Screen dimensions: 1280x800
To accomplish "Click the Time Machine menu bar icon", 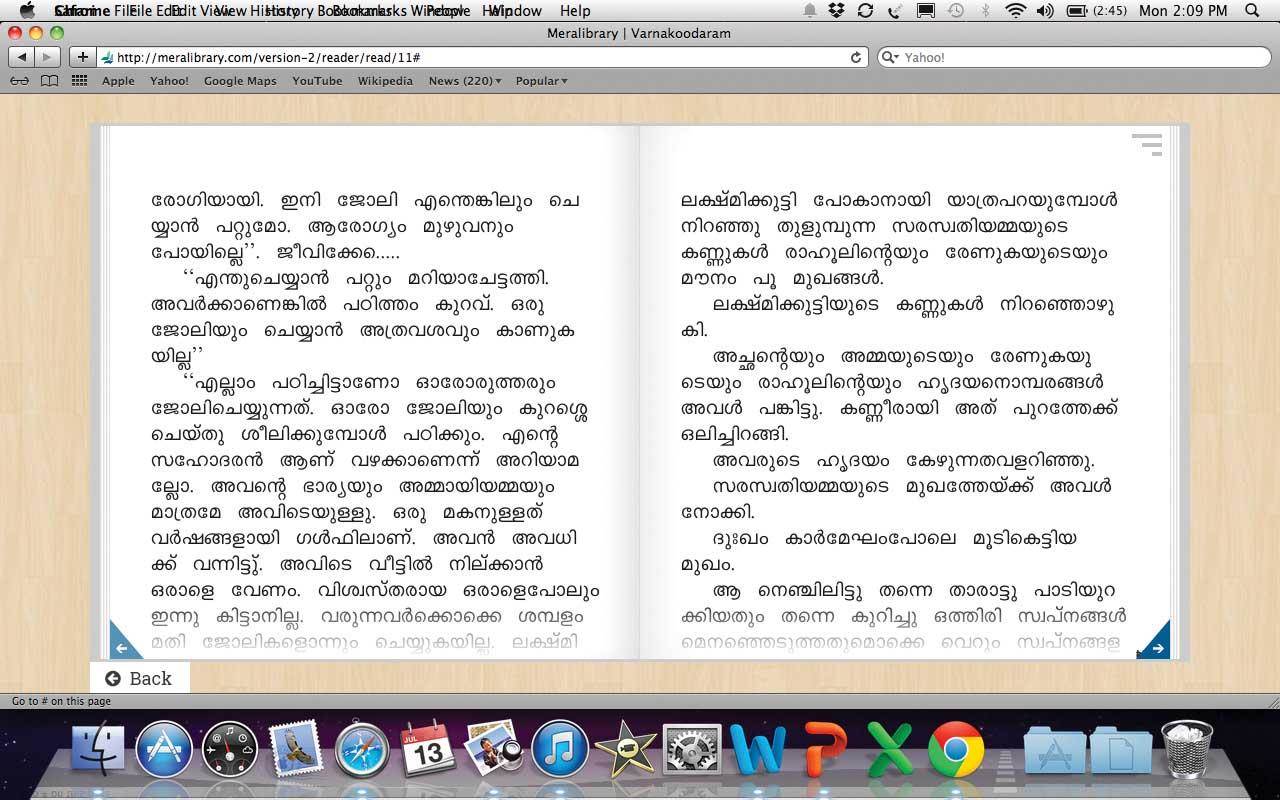I will coord(956,10).
